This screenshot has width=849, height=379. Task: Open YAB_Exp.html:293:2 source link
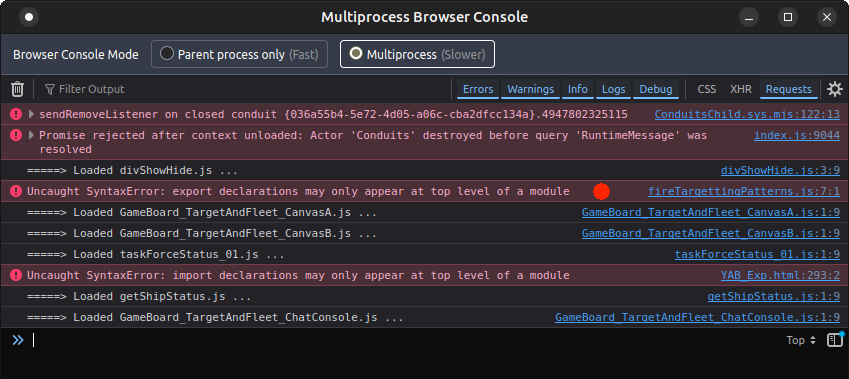[x=780, y=275]
